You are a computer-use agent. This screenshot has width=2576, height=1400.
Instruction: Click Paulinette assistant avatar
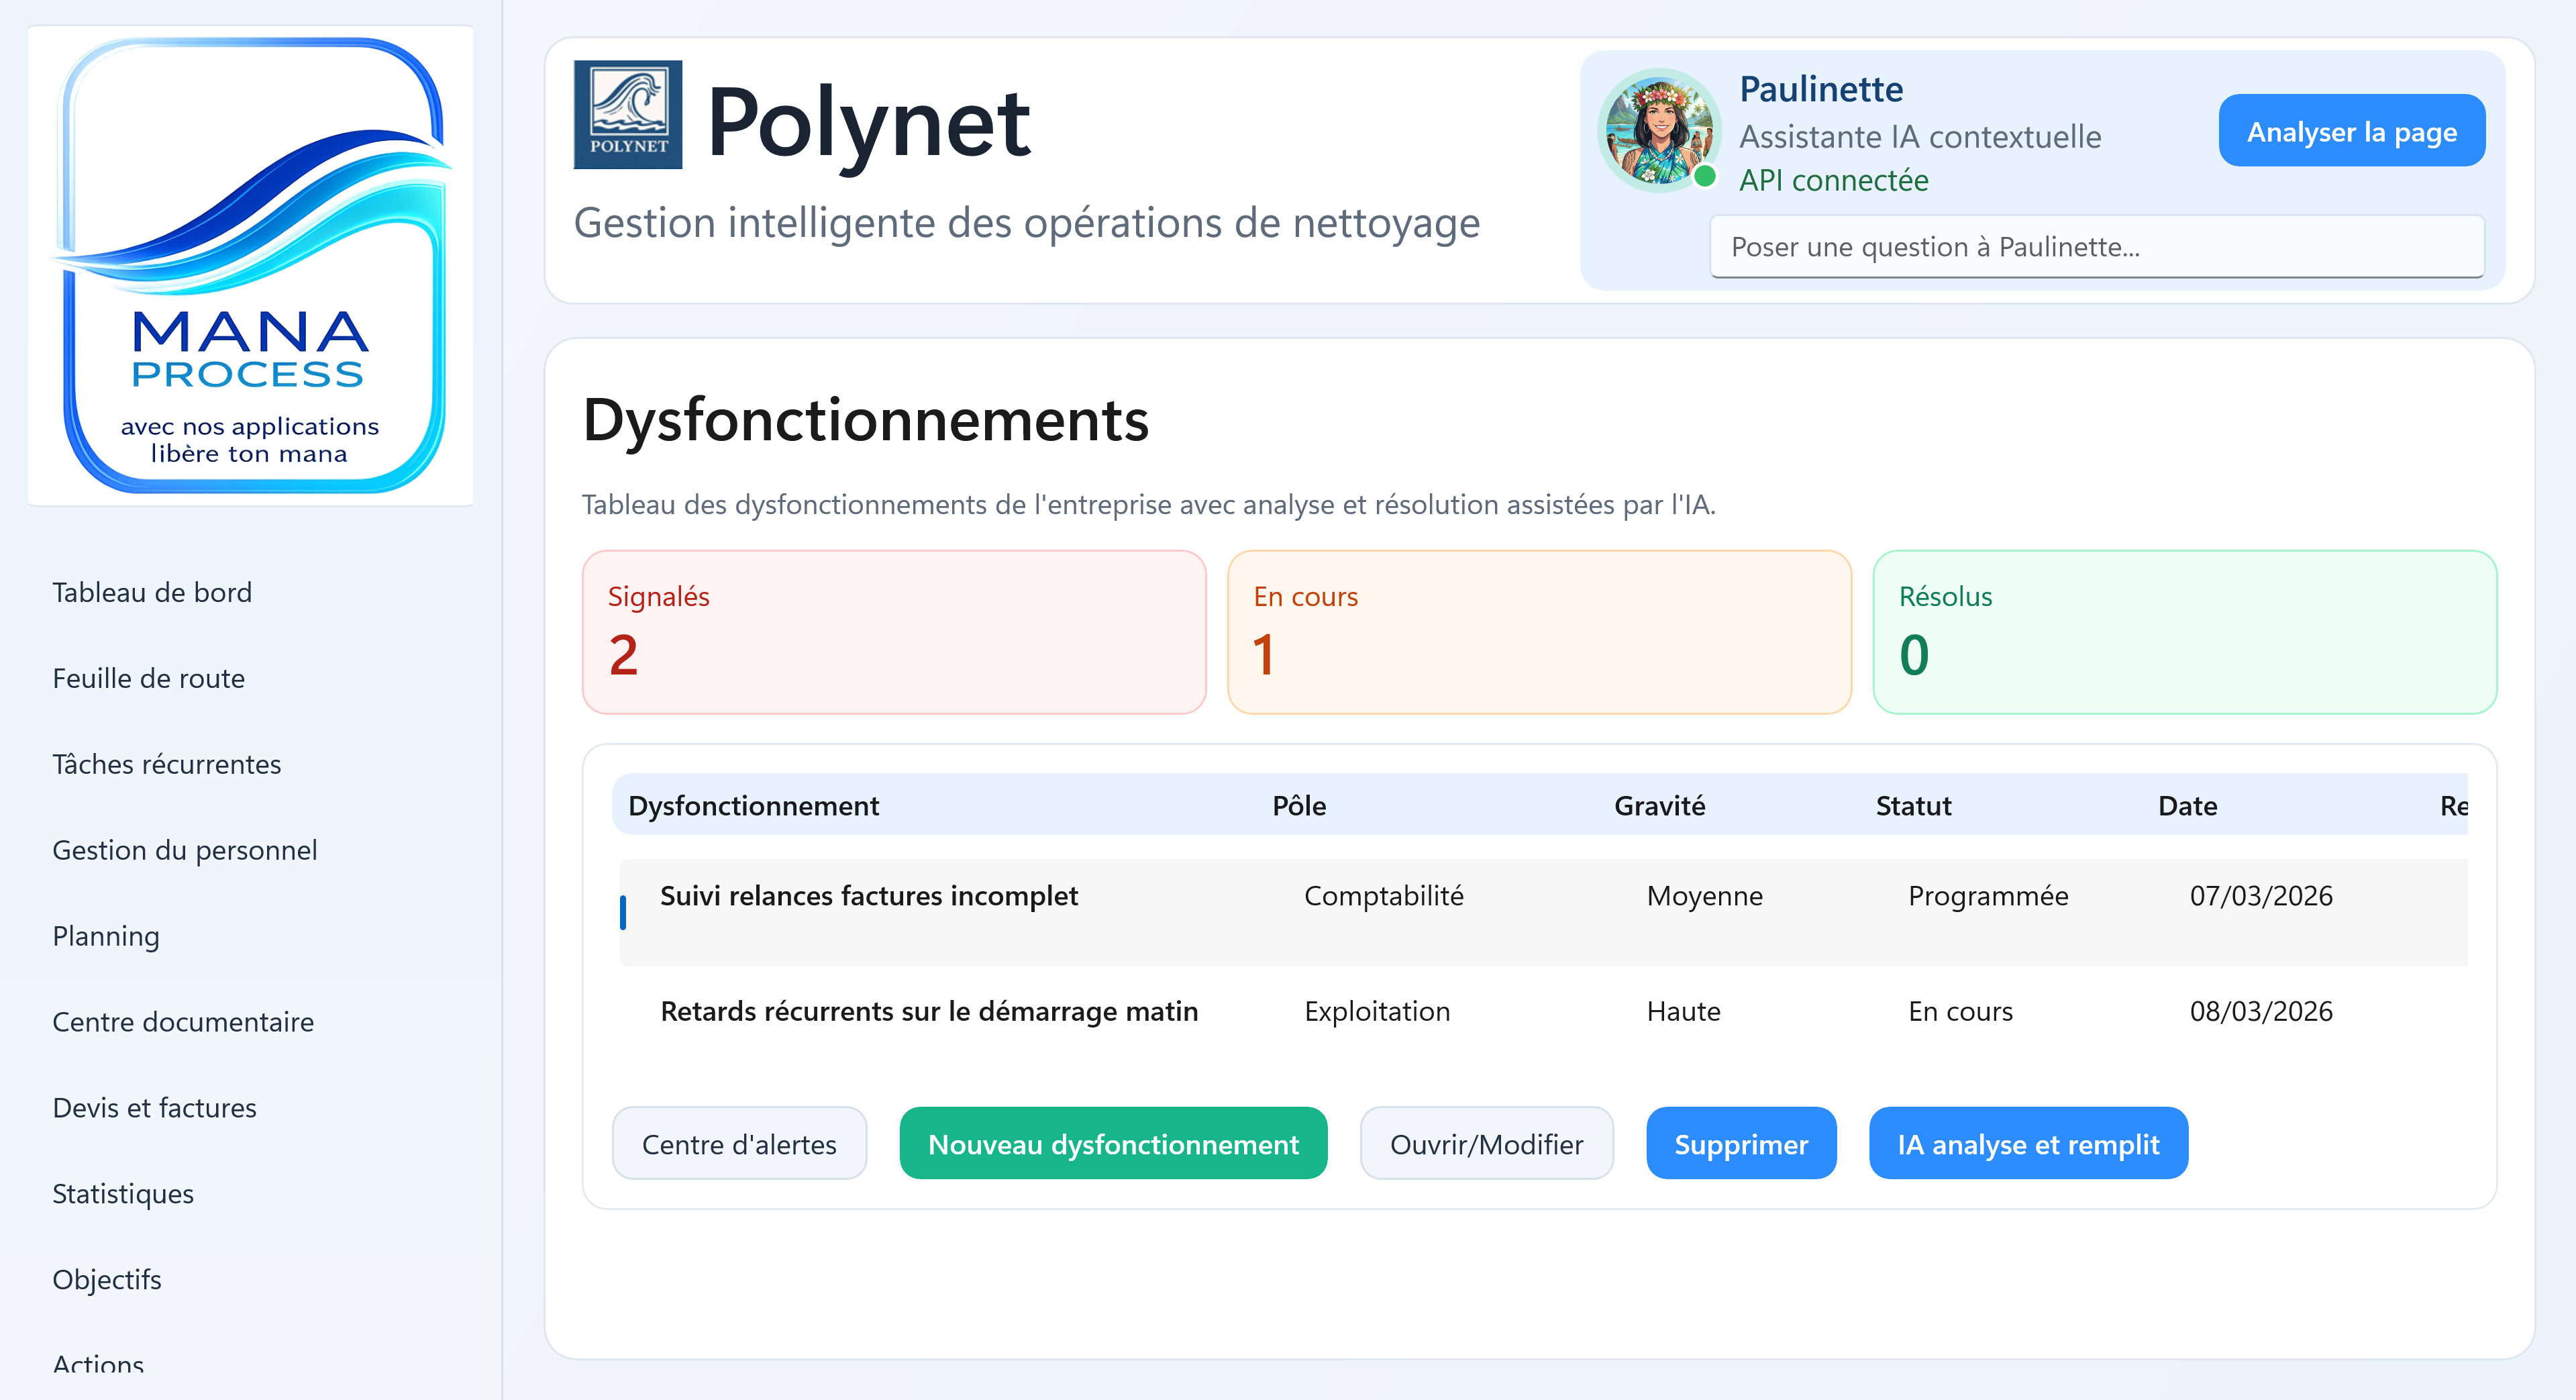point(1658,130)
